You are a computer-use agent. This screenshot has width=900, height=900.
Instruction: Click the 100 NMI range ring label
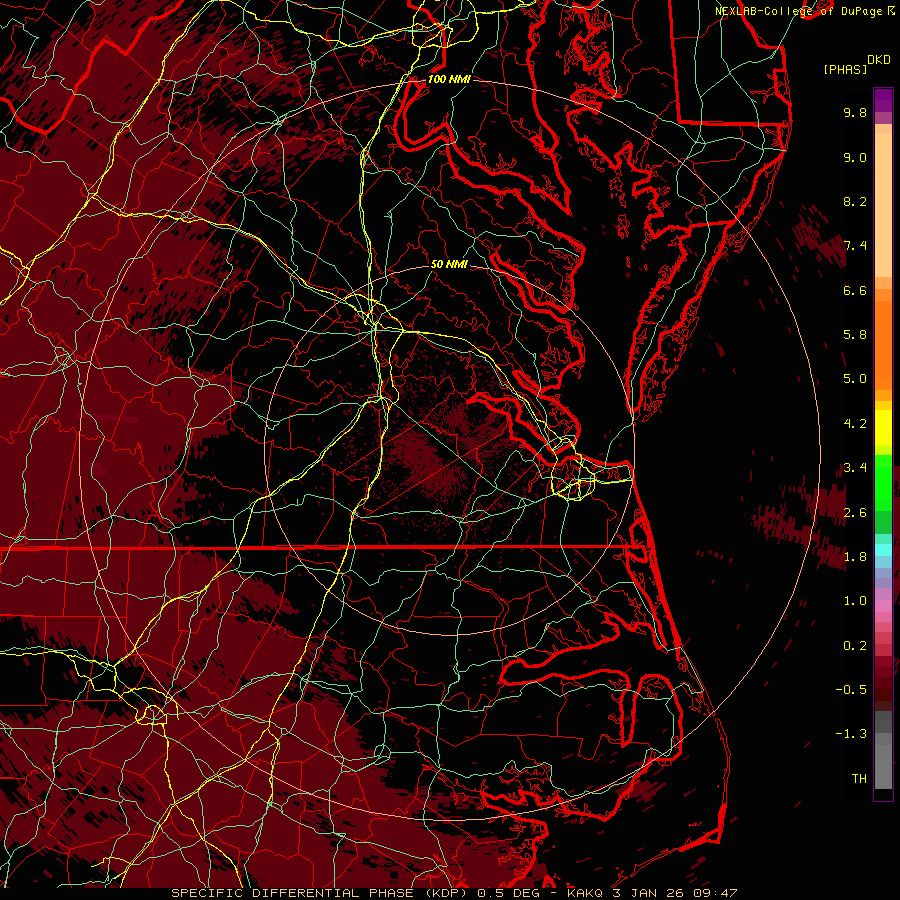click(449, 79)
